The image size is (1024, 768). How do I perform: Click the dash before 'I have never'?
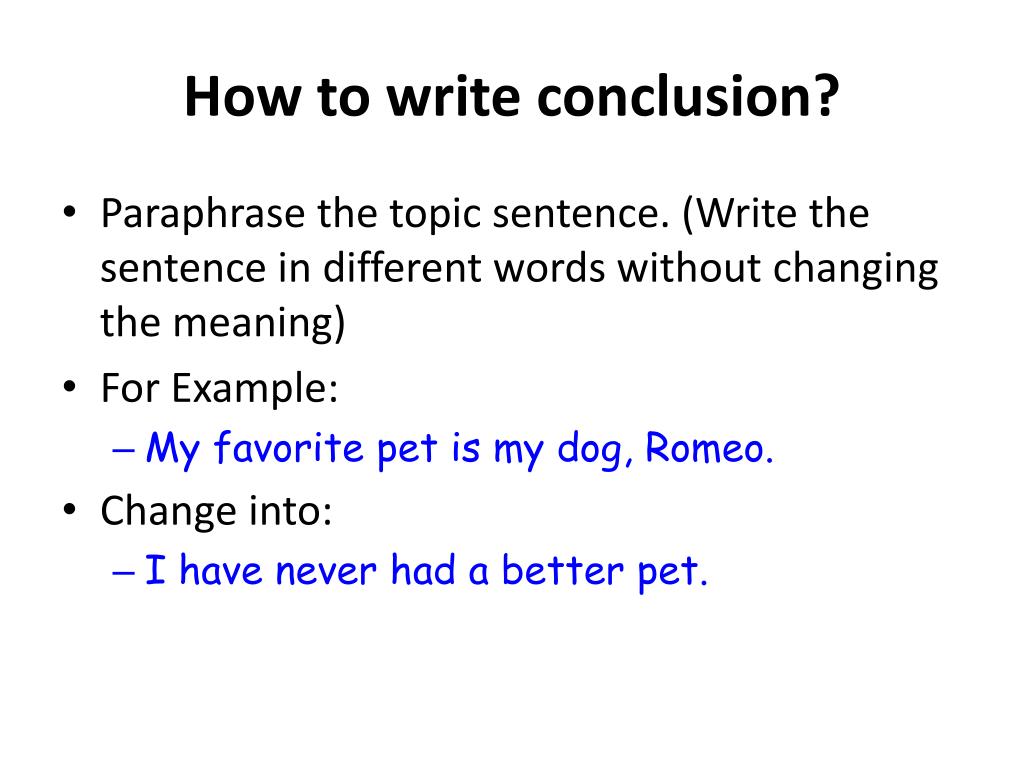point(123,573)
